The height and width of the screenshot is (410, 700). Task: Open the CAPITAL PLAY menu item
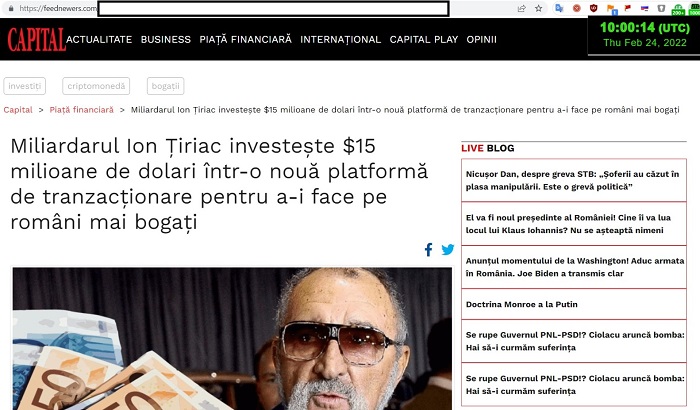pyautogui.click(x=424, y=39)
